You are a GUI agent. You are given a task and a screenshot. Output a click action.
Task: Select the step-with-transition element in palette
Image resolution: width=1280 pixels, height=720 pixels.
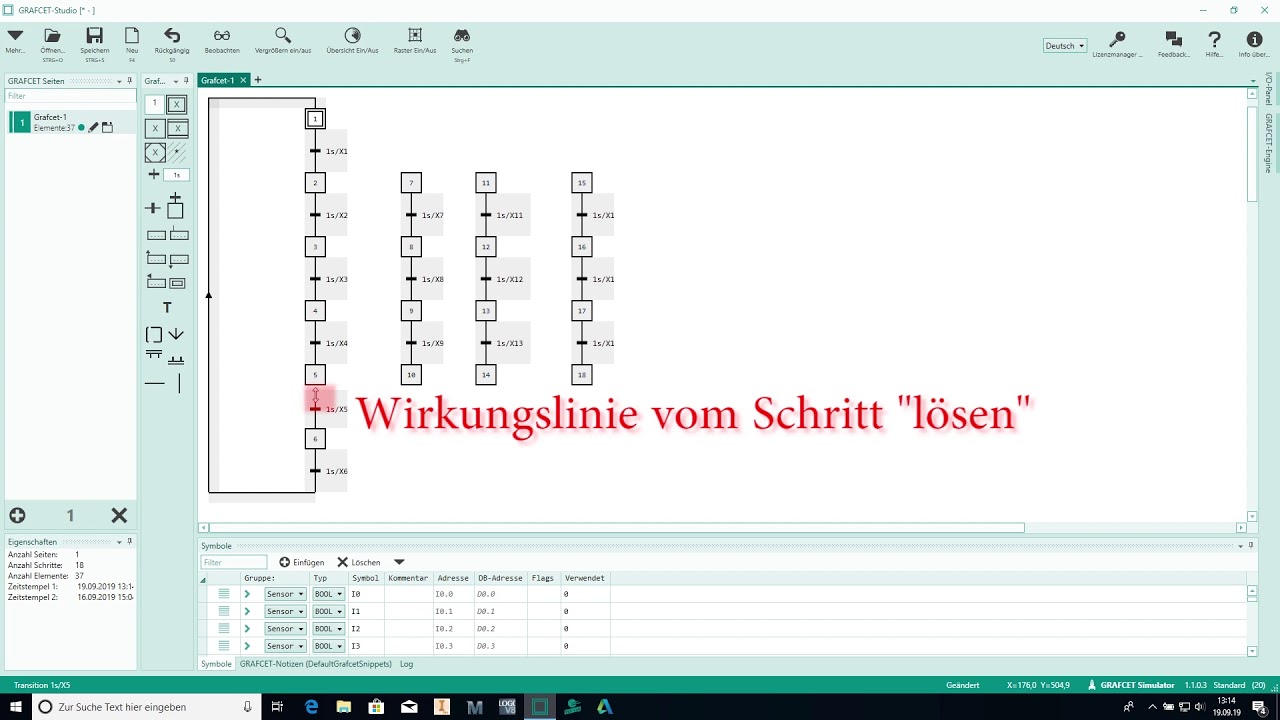pyautogui.click(x=175, y=206)
